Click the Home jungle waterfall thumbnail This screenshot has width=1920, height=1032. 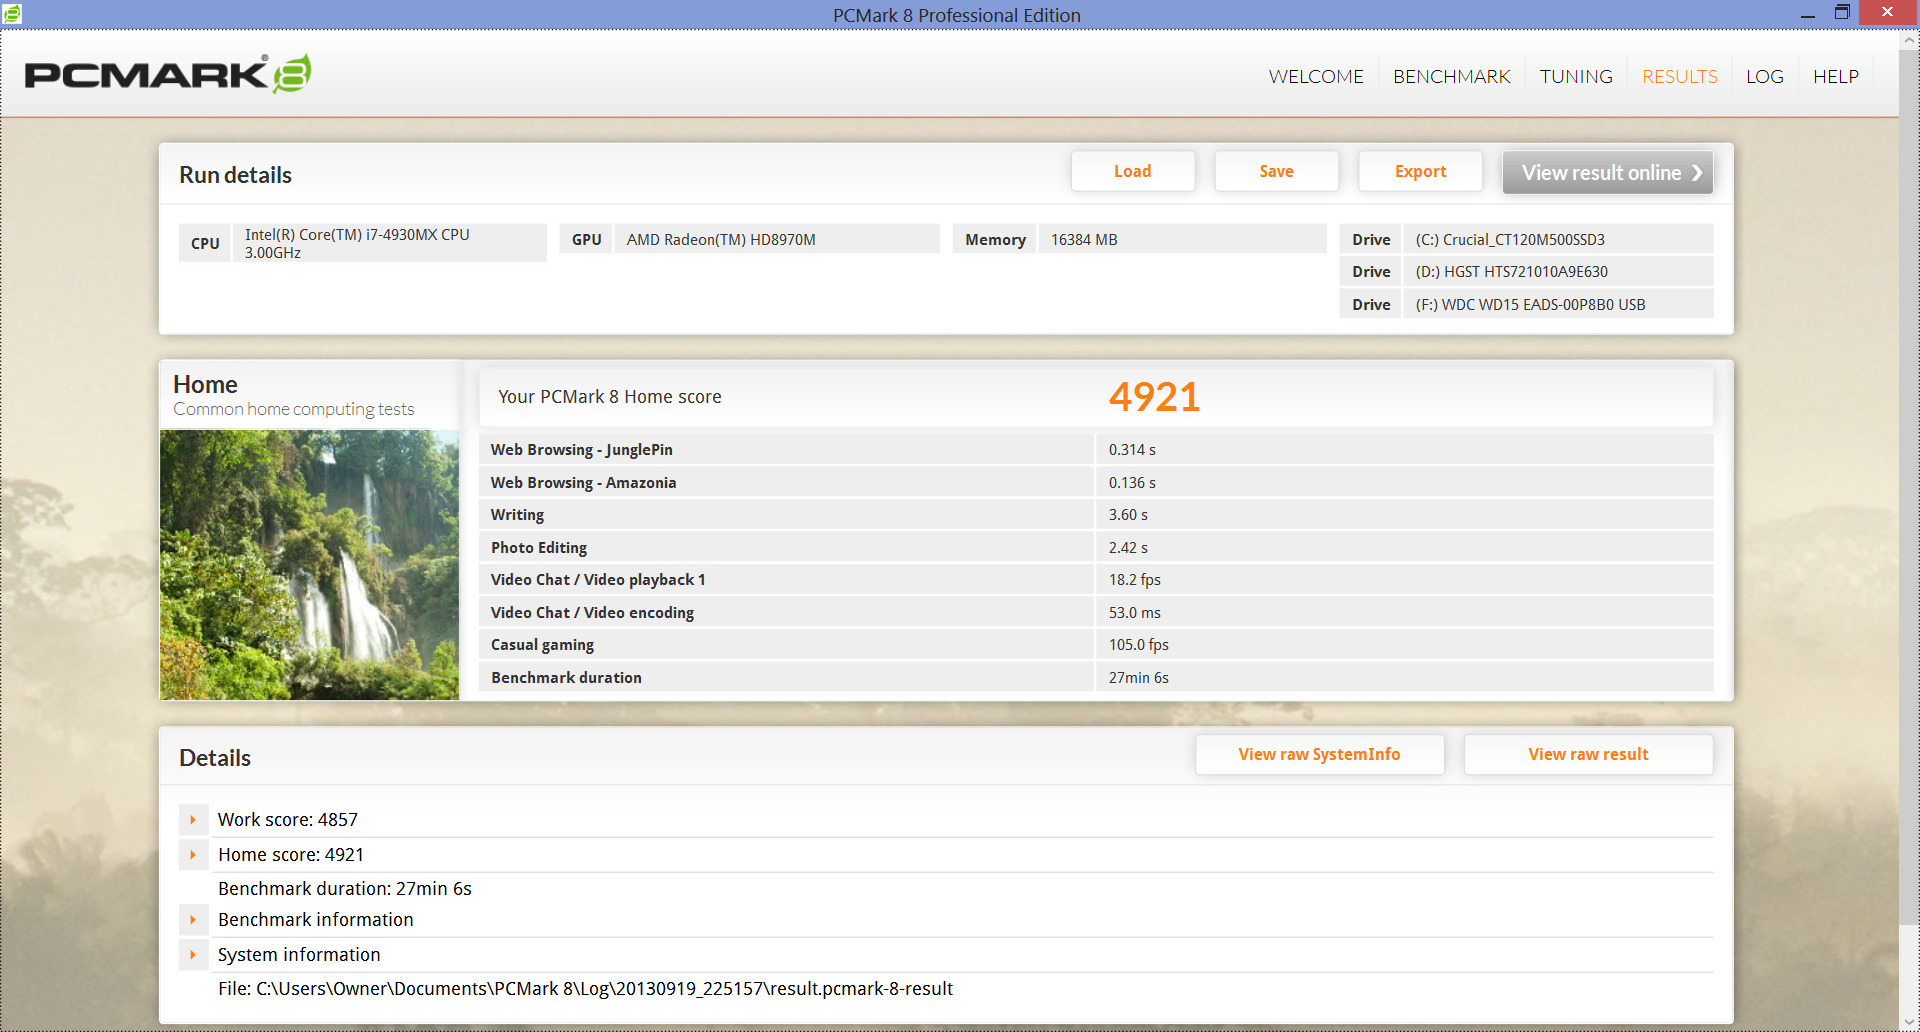point(309,565)
